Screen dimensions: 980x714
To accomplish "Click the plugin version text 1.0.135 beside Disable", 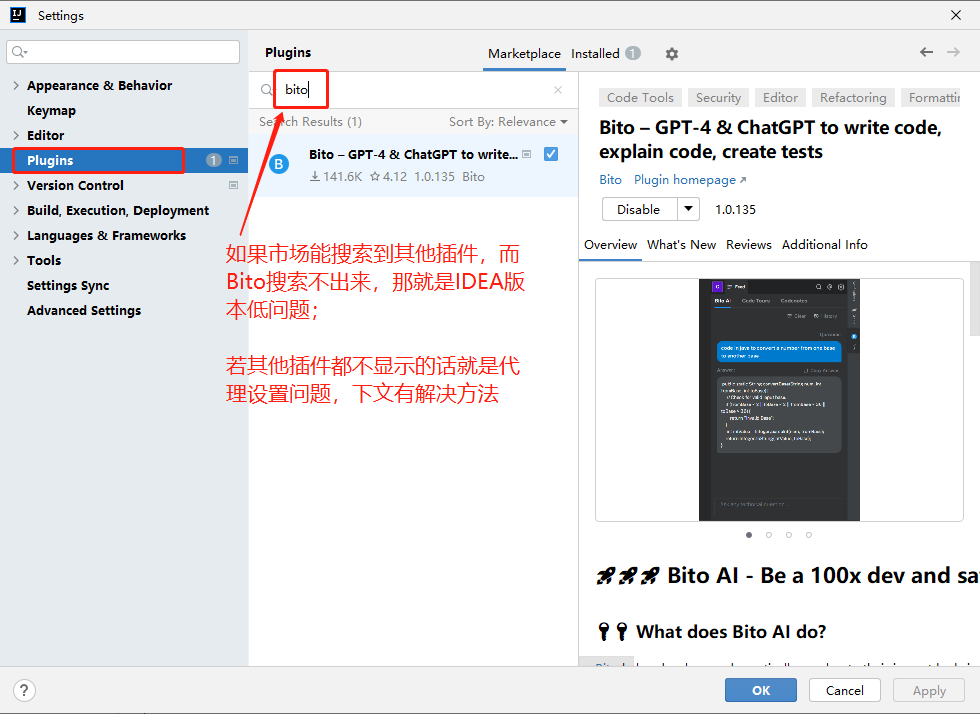I will tap(735, 209).
